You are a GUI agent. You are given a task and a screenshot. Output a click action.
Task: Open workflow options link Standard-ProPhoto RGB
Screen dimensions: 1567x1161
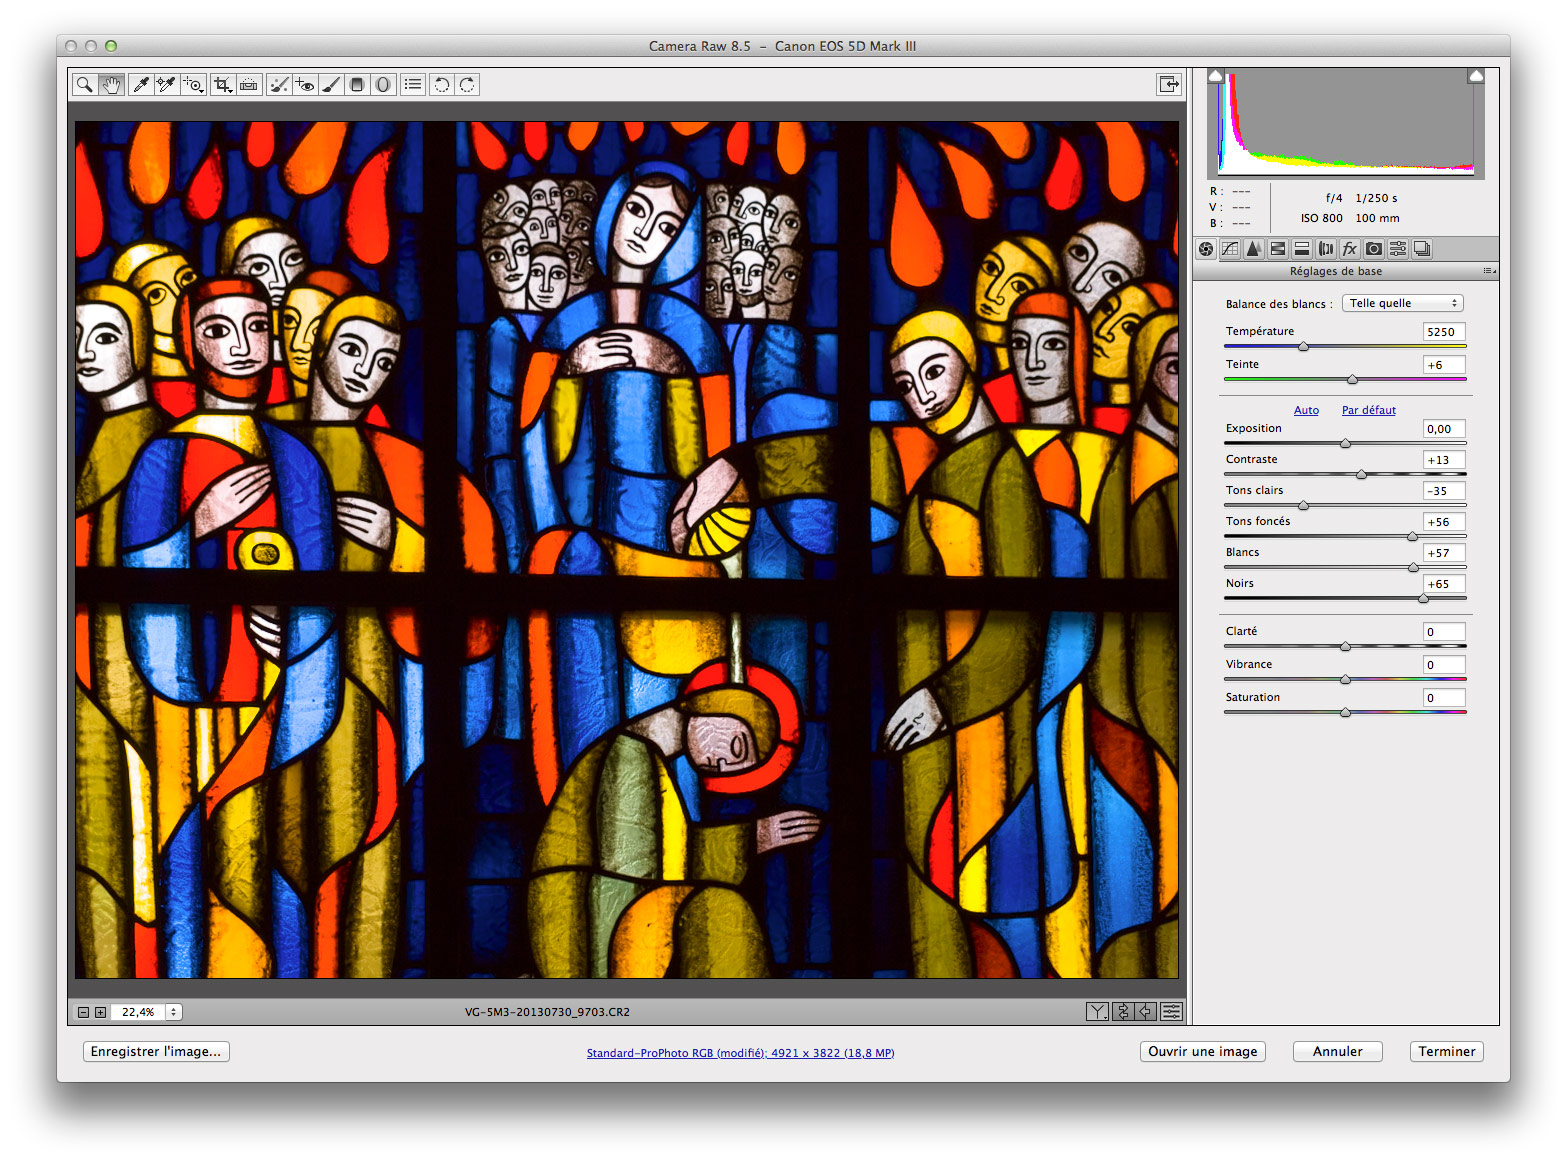pos(740,1053)
